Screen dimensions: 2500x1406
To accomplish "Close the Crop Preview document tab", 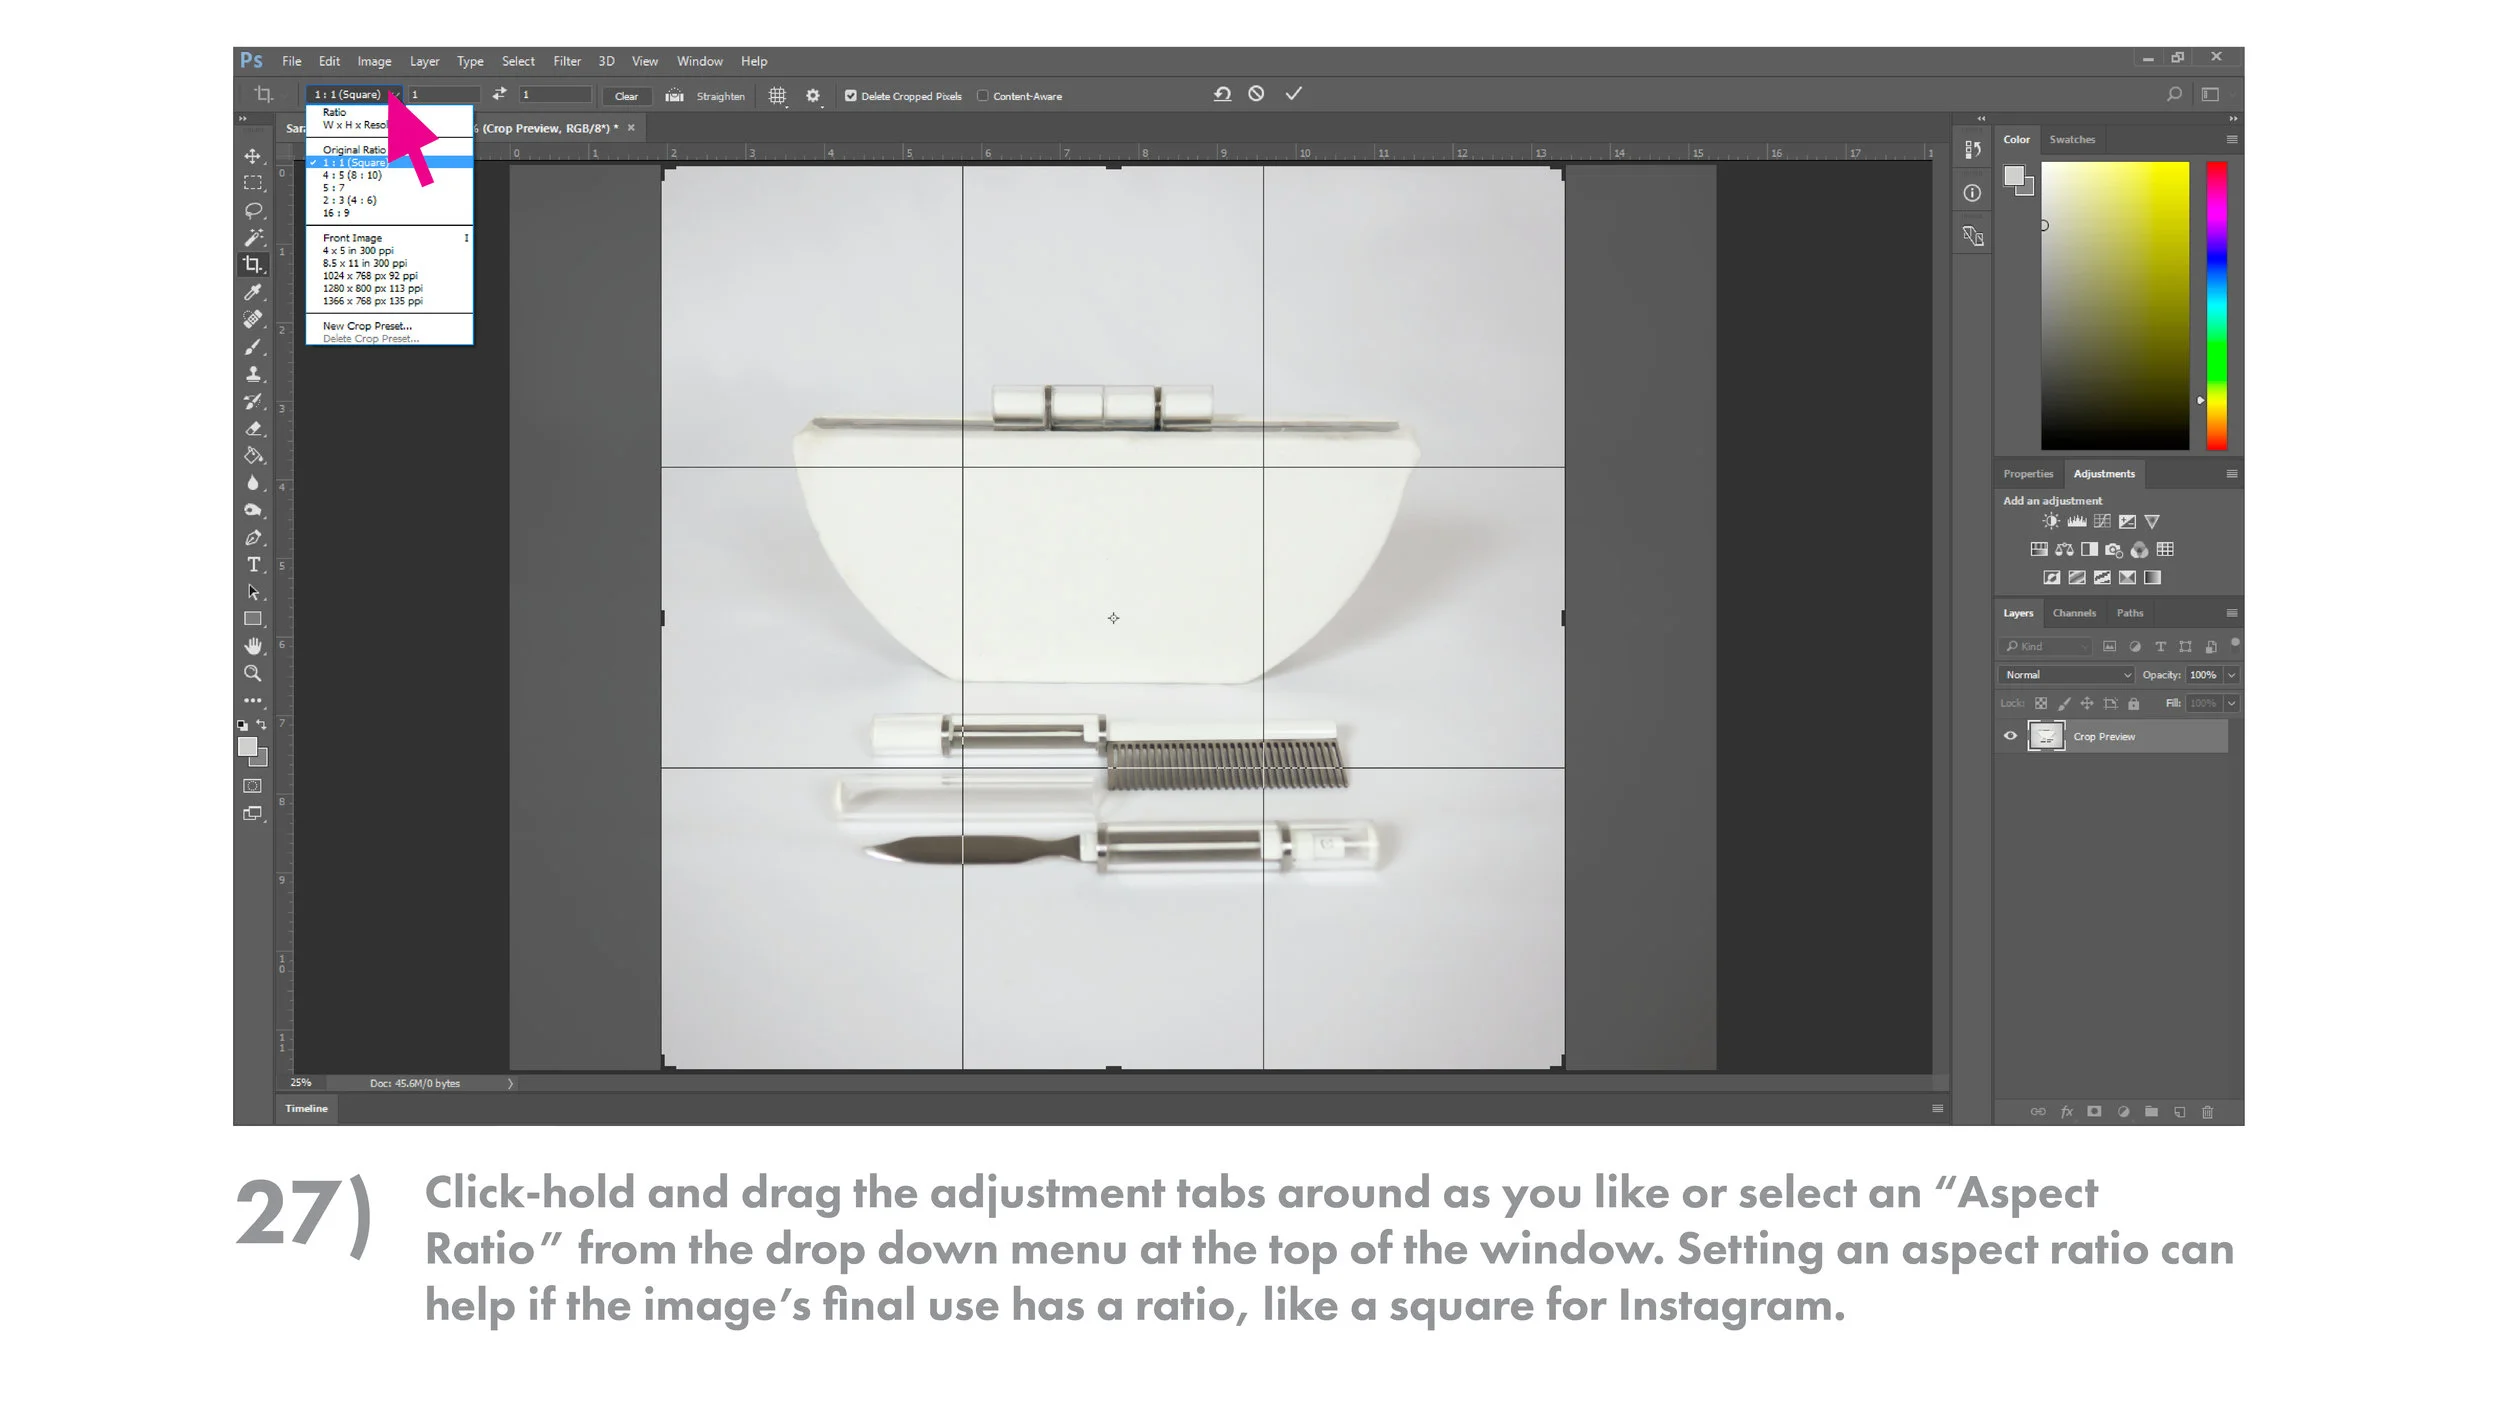I will coord(631,128).
